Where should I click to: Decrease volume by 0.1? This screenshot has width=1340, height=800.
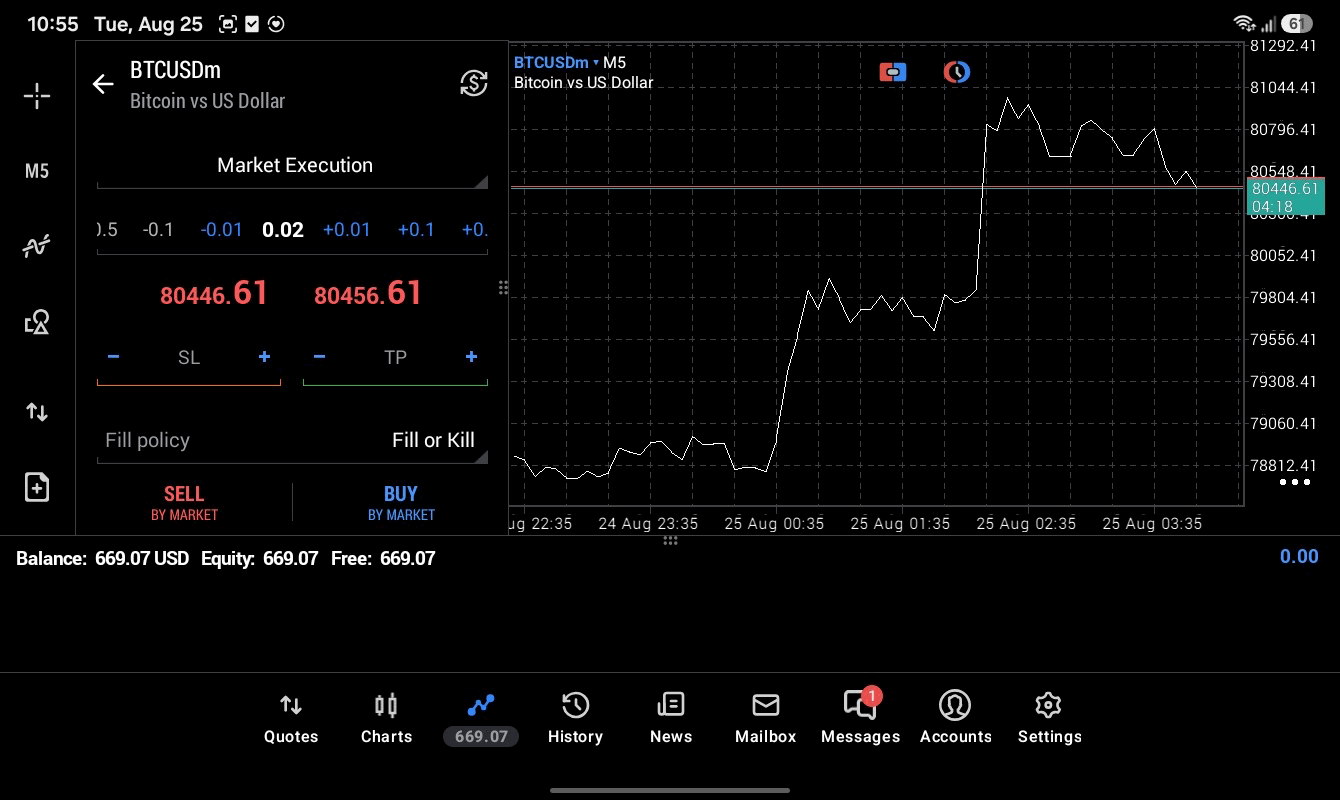(x=158, y=230)
